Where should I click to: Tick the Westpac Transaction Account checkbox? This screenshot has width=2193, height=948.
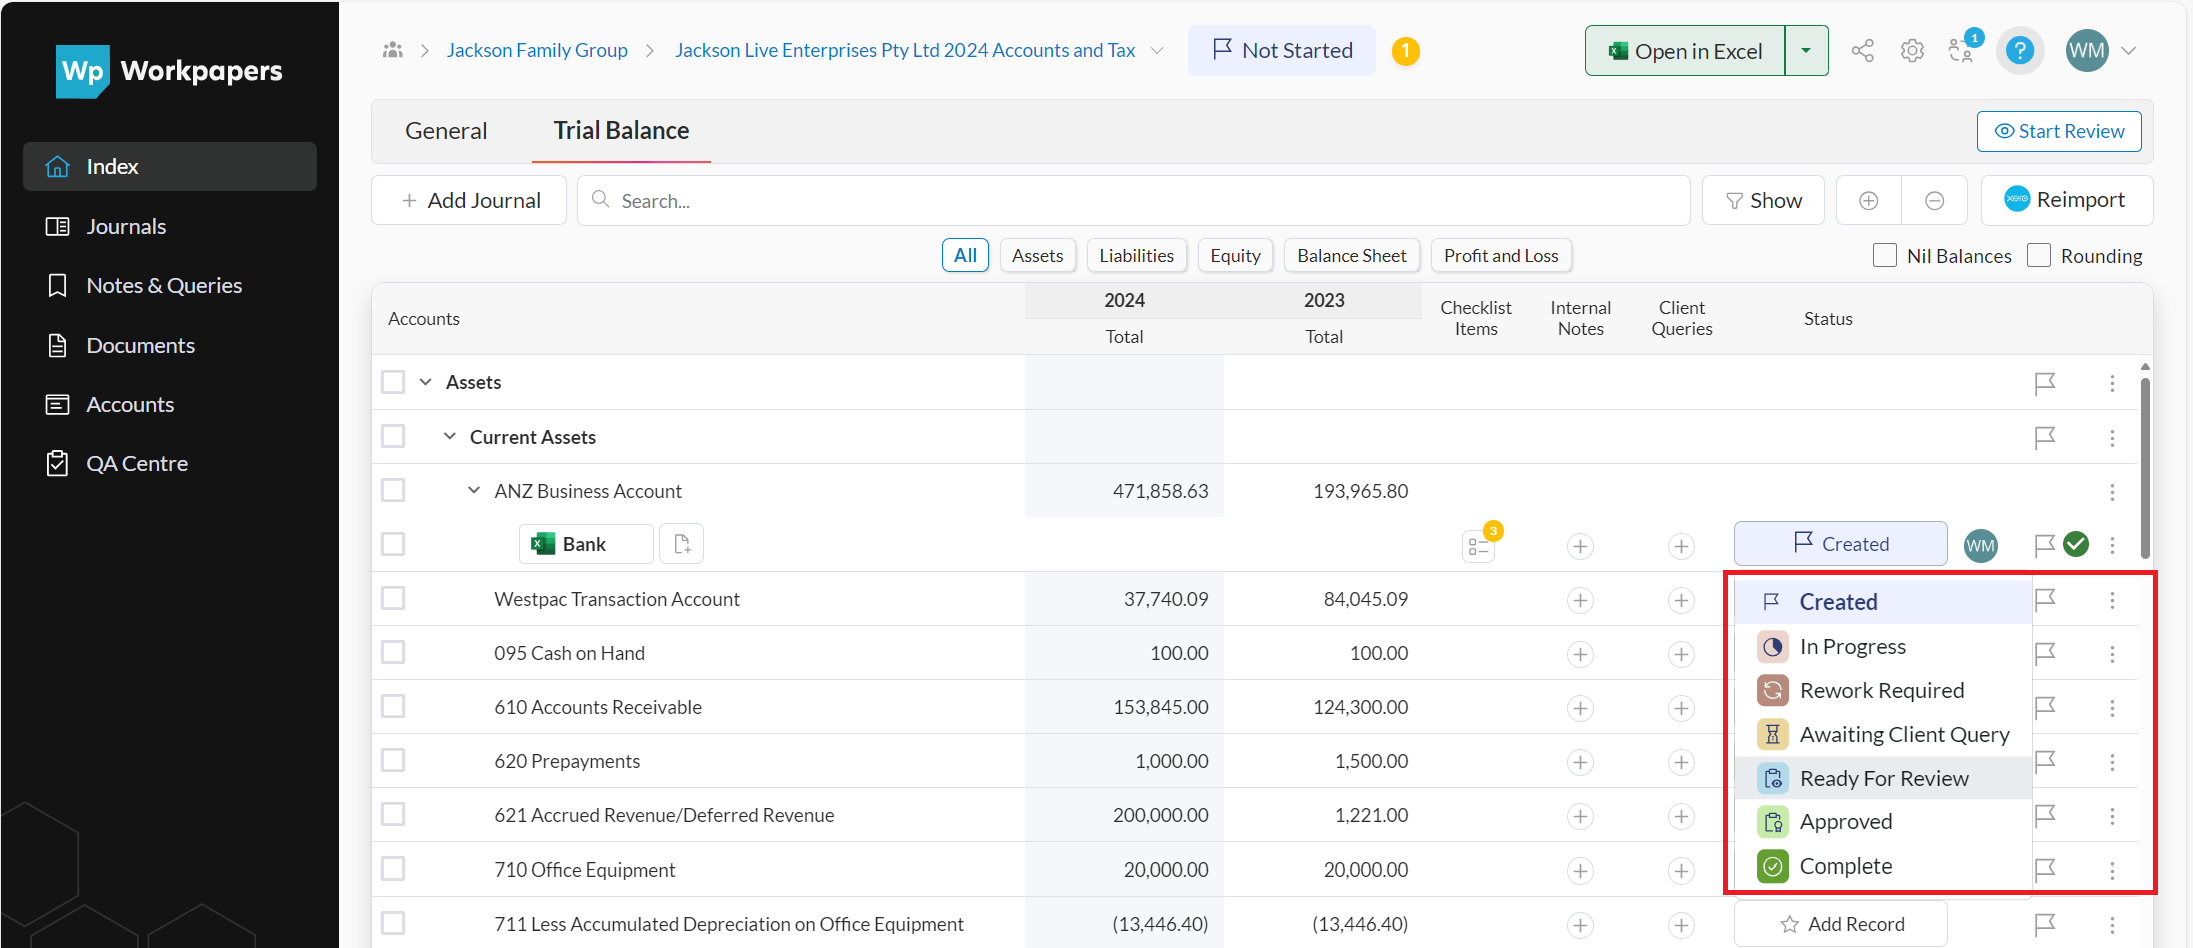coord(393,598)
